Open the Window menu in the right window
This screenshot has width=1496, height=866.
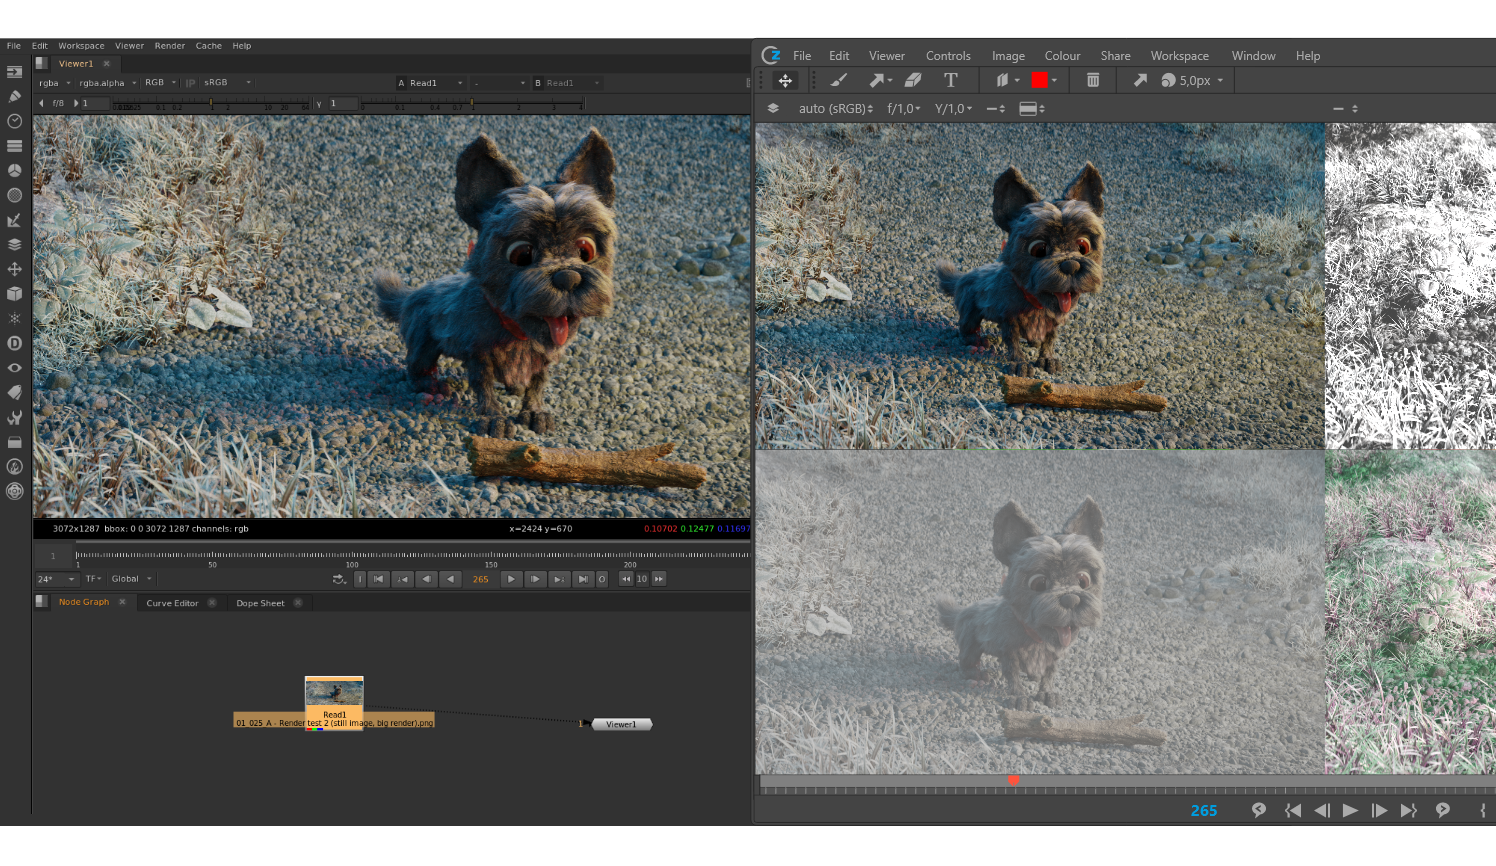point(1253,56)
